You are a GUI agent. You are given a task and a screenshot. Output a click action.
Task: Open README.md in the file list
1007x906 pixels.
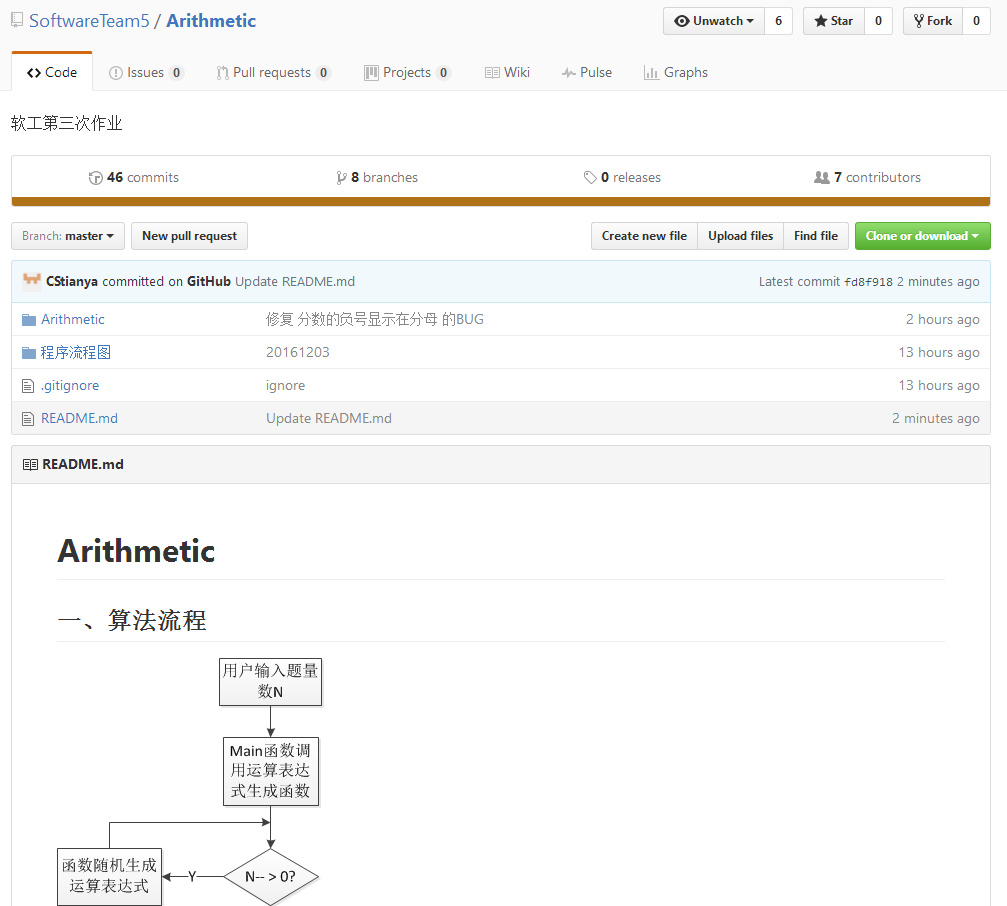[x=79, y=418]
